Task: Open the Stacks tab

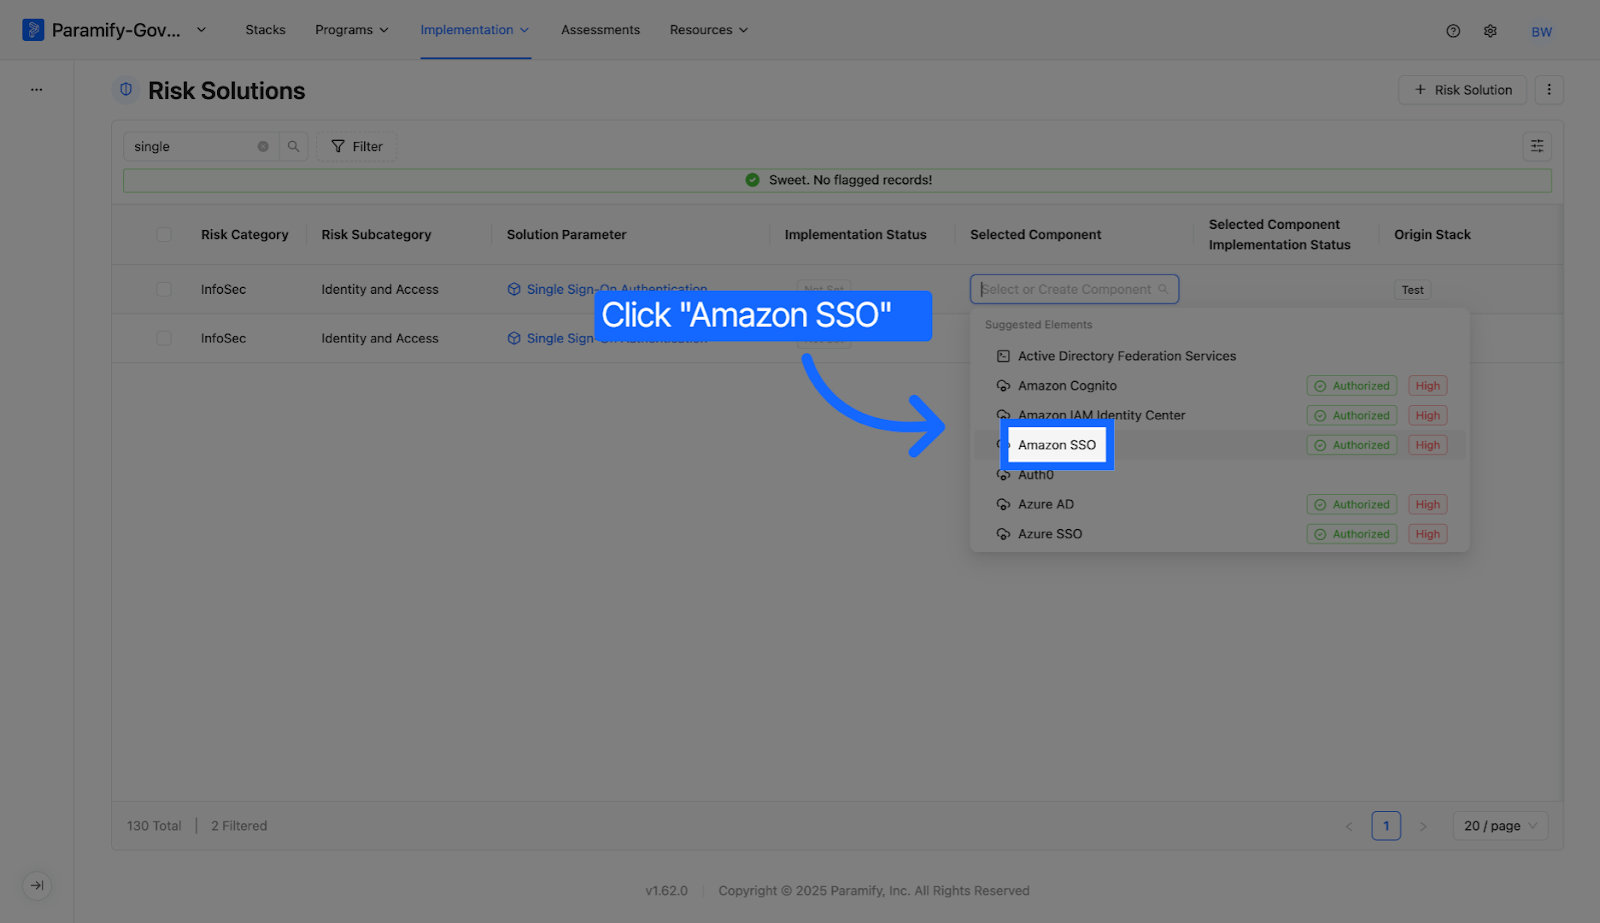Action: (265, 30)
